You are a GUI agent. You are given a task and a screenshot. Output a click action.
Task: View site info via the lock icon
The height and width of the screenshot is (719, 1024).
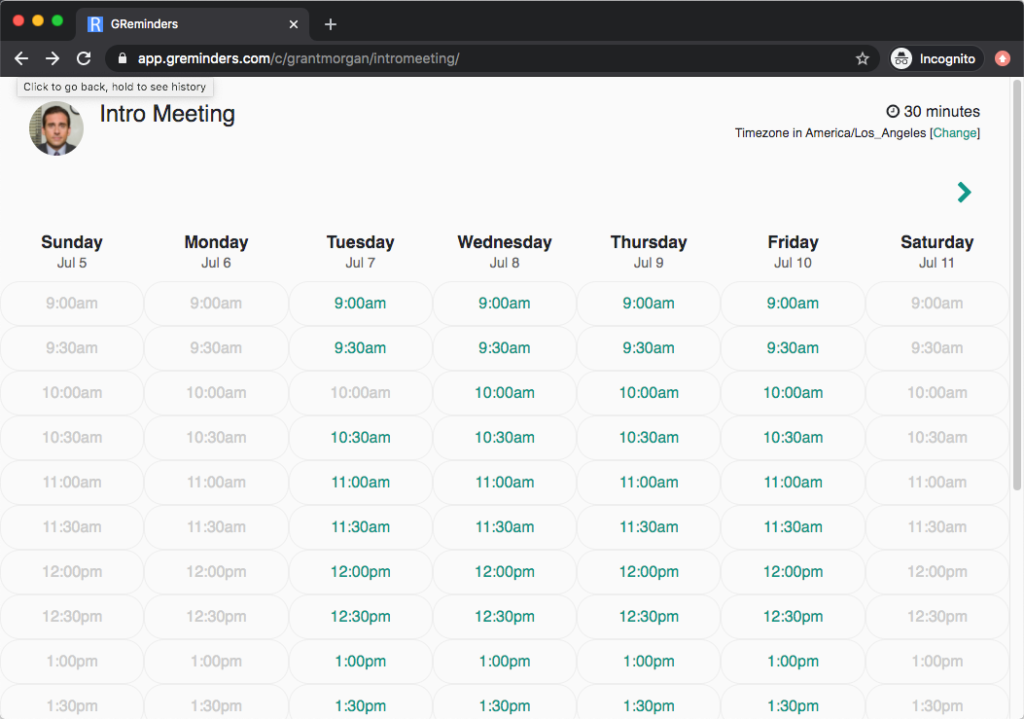tap(122, 59)
